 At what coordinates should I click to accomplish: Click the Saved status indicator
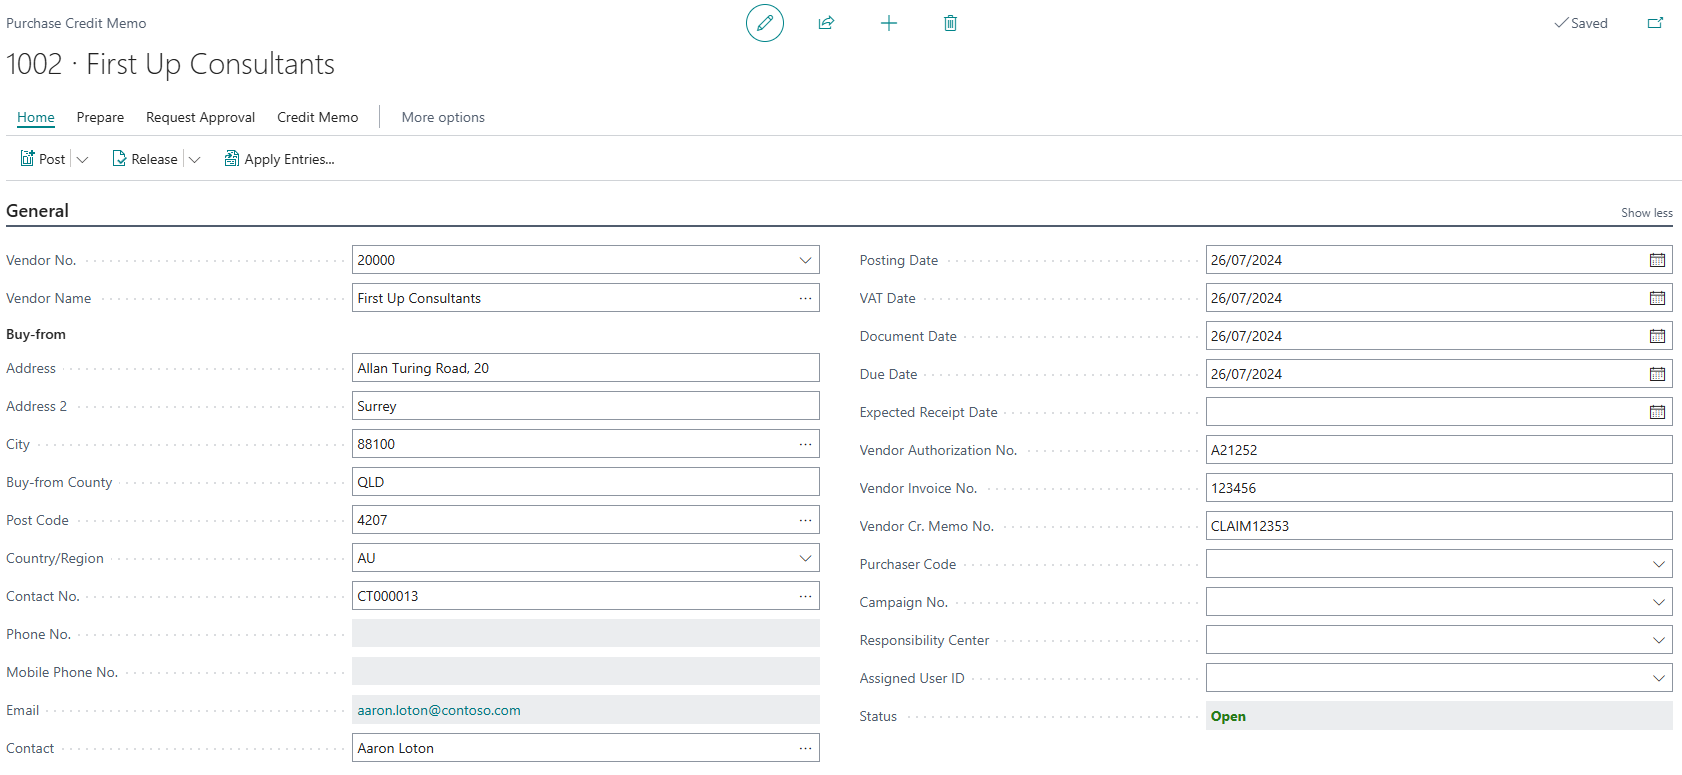1581,23
